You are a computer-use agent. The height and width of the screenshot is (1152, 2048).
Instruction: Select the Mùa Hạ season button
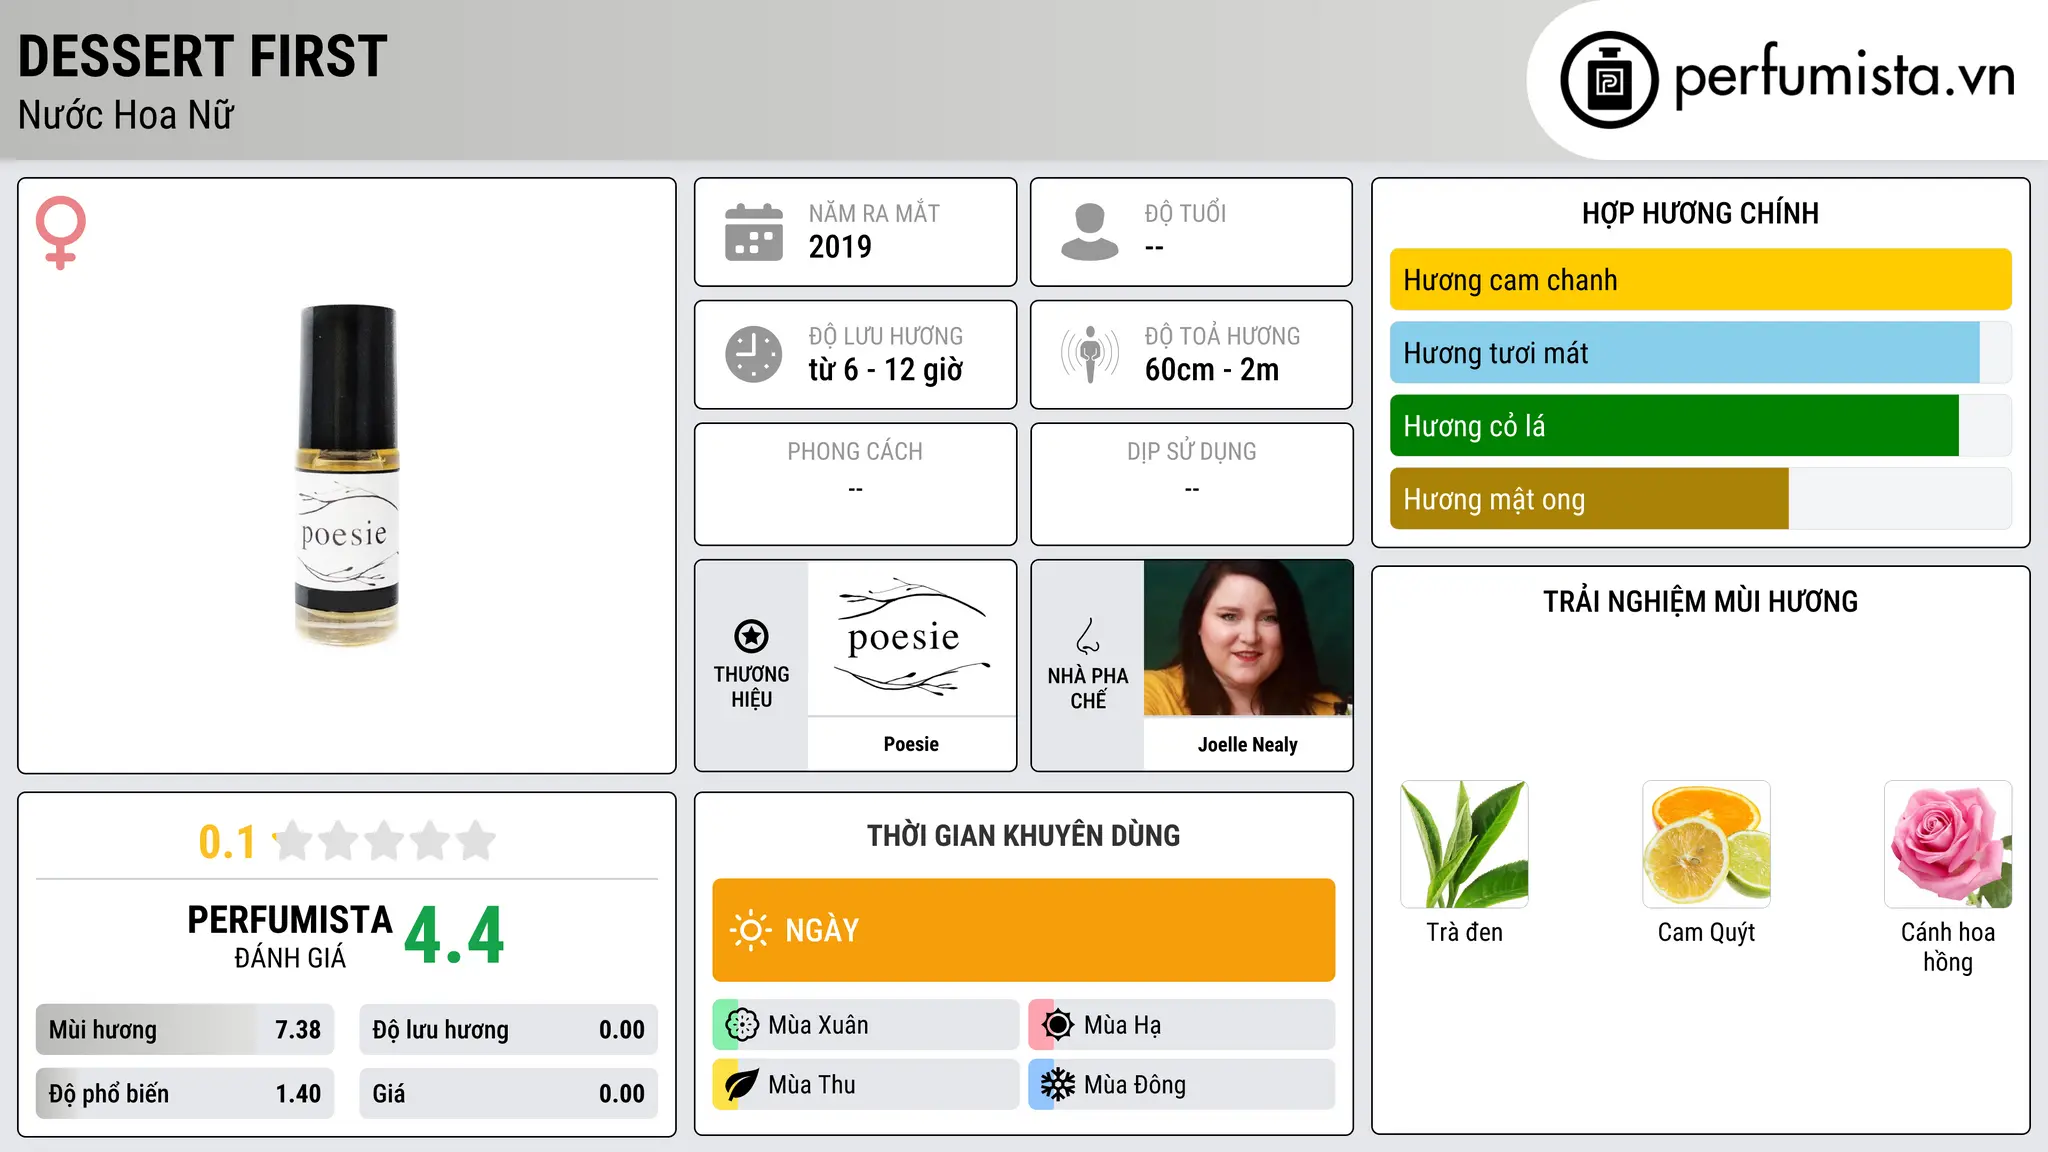(1181, 1025)
